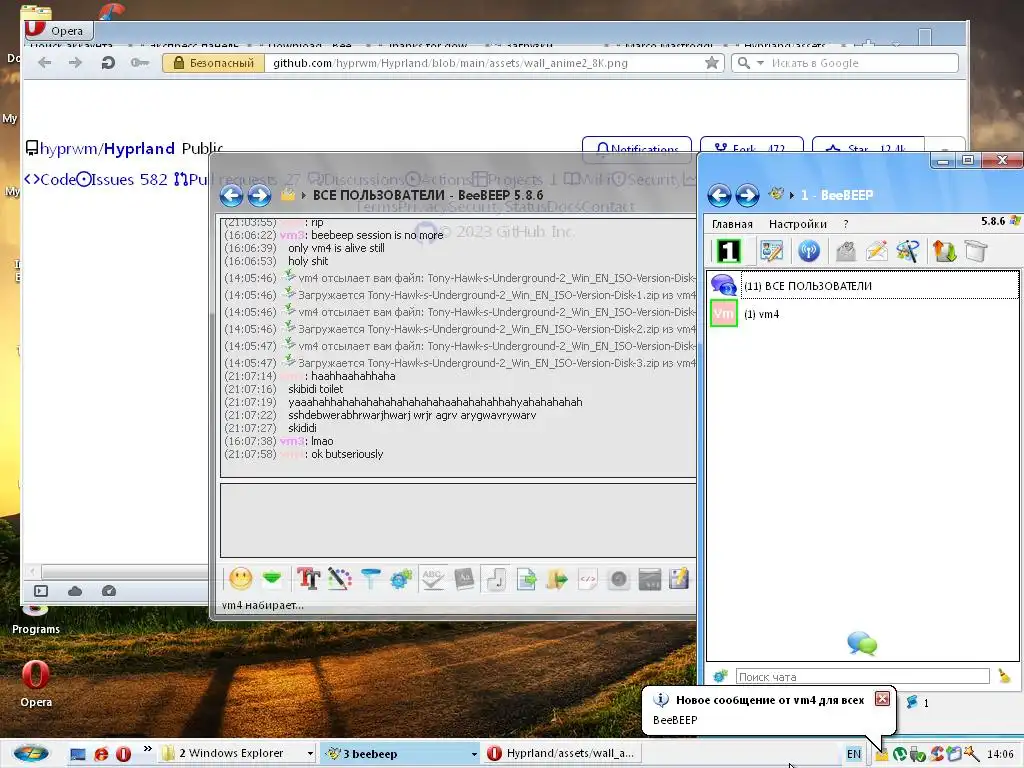Open the Windows Start button
1024x768 pixels.
pos(31,754)
